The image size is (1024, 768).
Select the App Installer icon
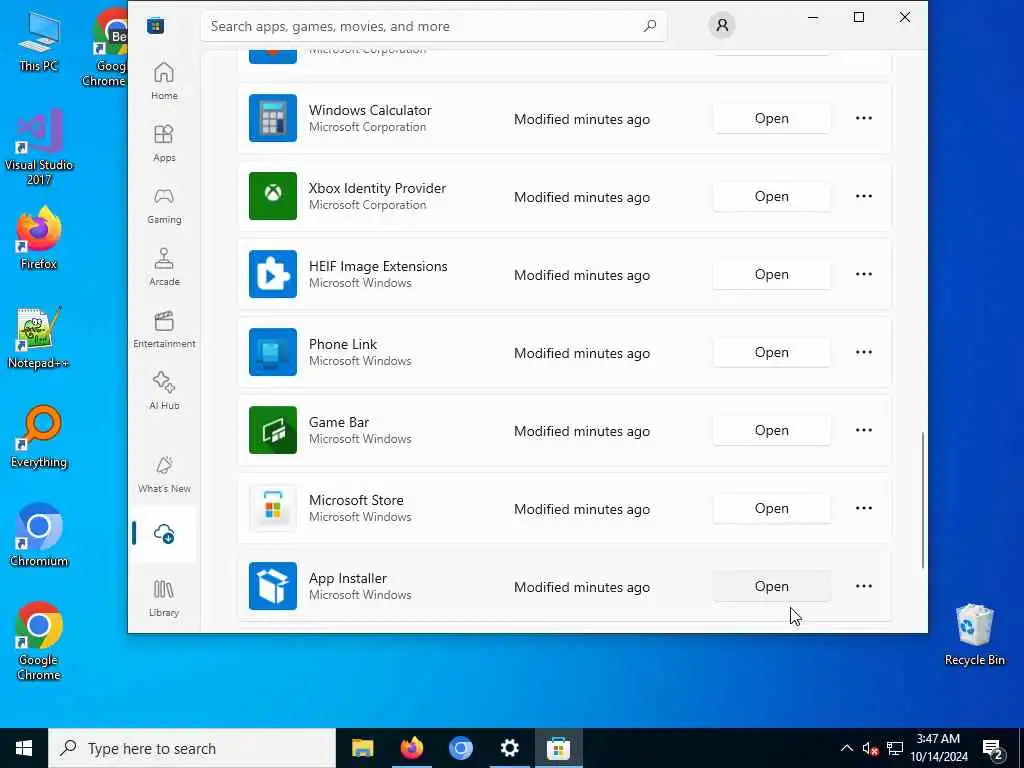[x=272, y=586]
